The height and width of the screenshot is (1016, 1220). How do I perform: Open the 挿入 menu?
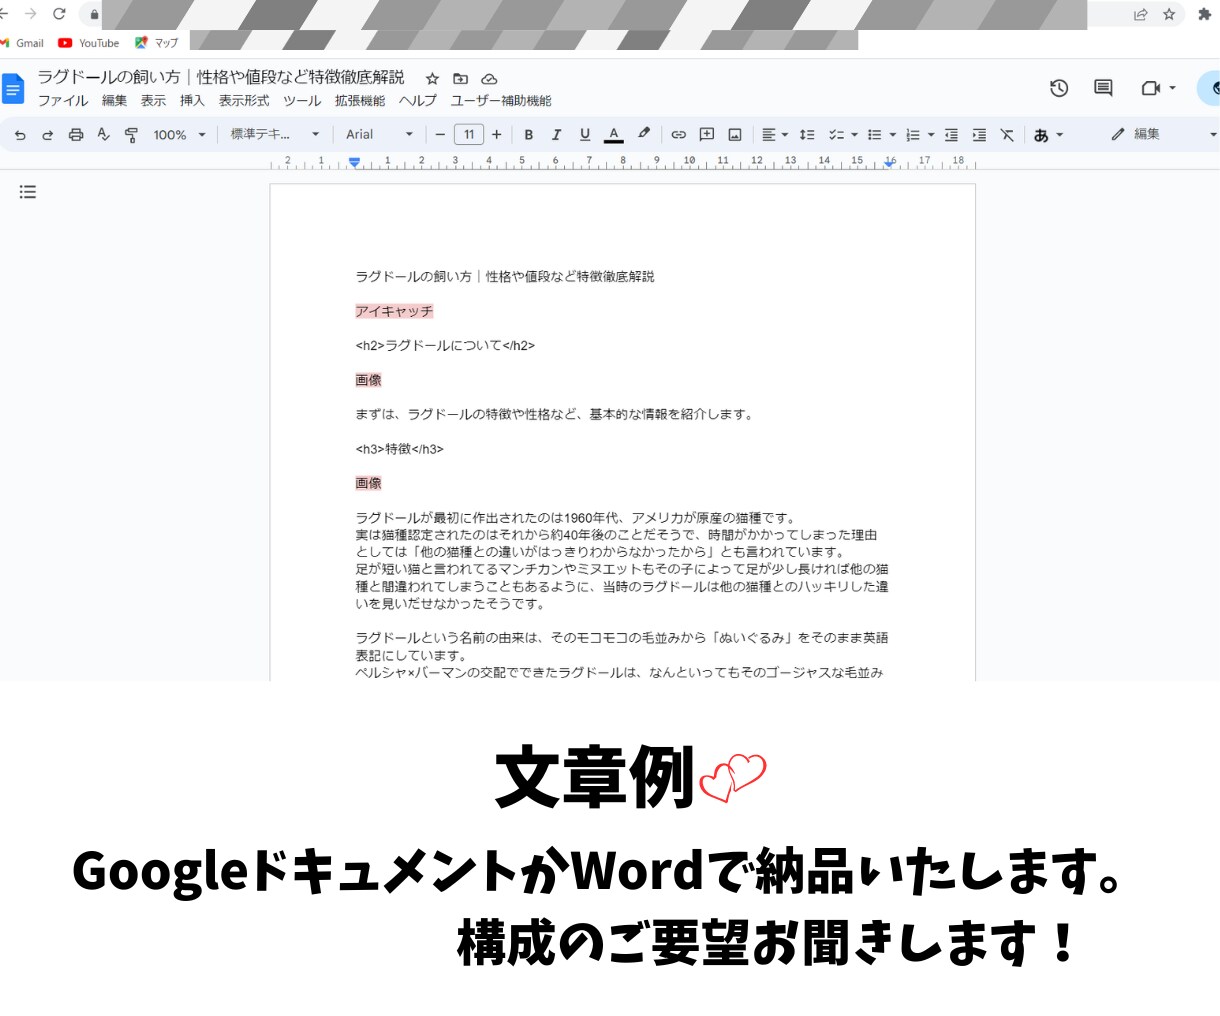[192, 101]
